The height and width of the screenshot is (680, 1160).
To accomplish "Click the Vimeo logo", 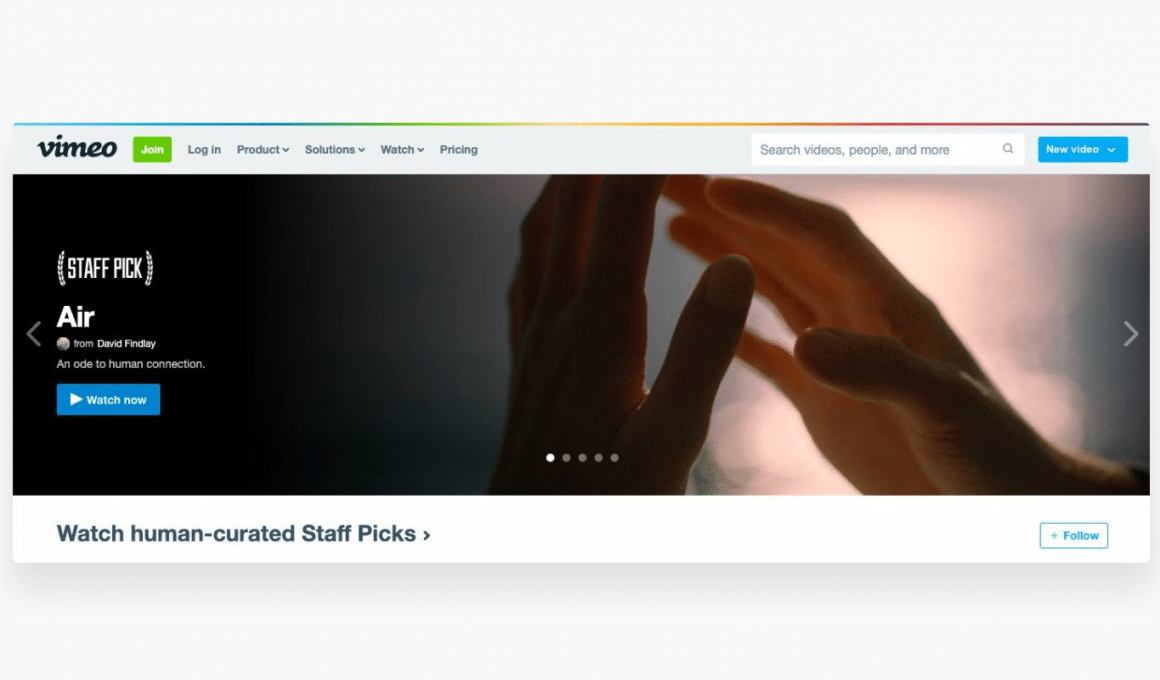I will (x=77, y=148).
